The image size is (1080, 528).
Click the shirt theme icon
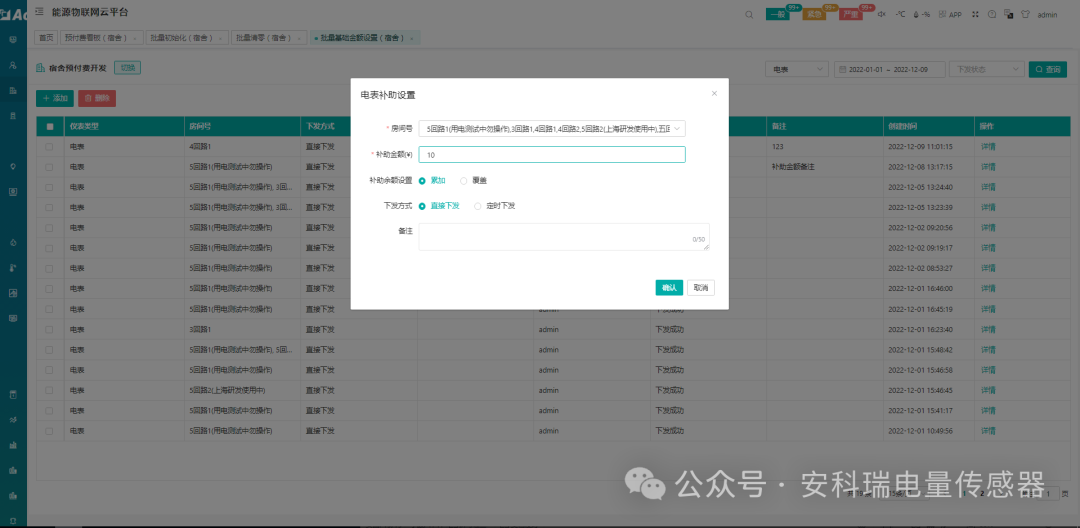point(1024,14)
